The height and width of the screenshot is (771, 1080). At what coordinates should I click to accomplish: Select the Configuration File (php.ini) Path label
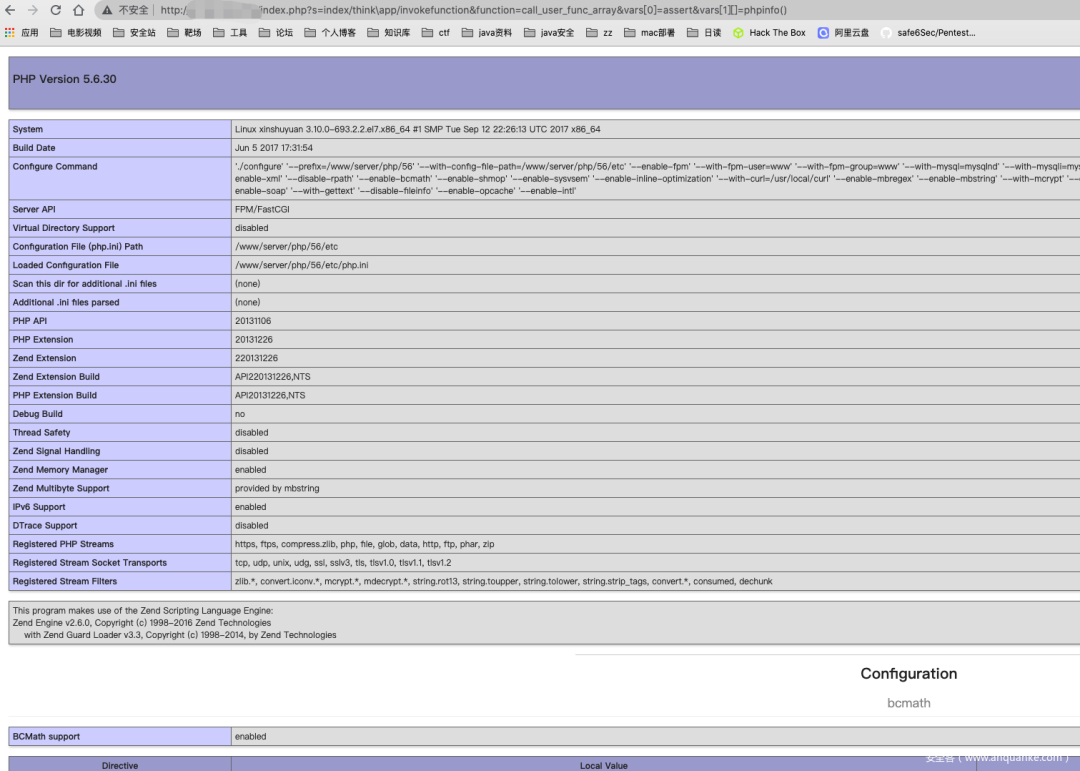tap(78, 247)
